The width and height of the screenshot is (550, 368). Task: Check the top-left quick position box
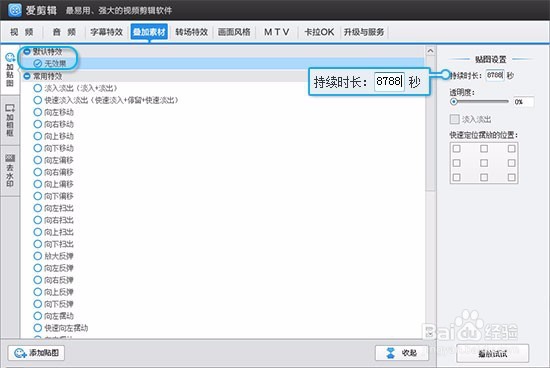point(456,149)
